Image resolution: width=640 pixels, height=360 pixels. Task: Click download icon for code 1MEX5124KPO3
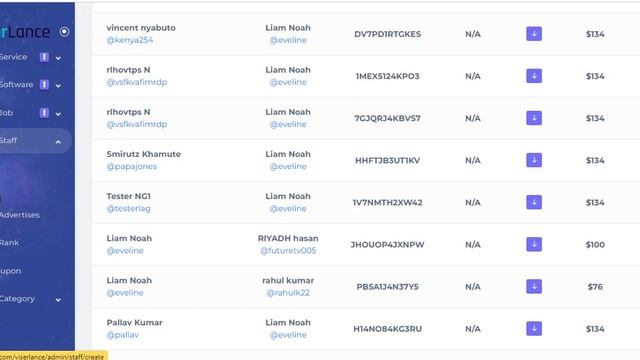534,76
